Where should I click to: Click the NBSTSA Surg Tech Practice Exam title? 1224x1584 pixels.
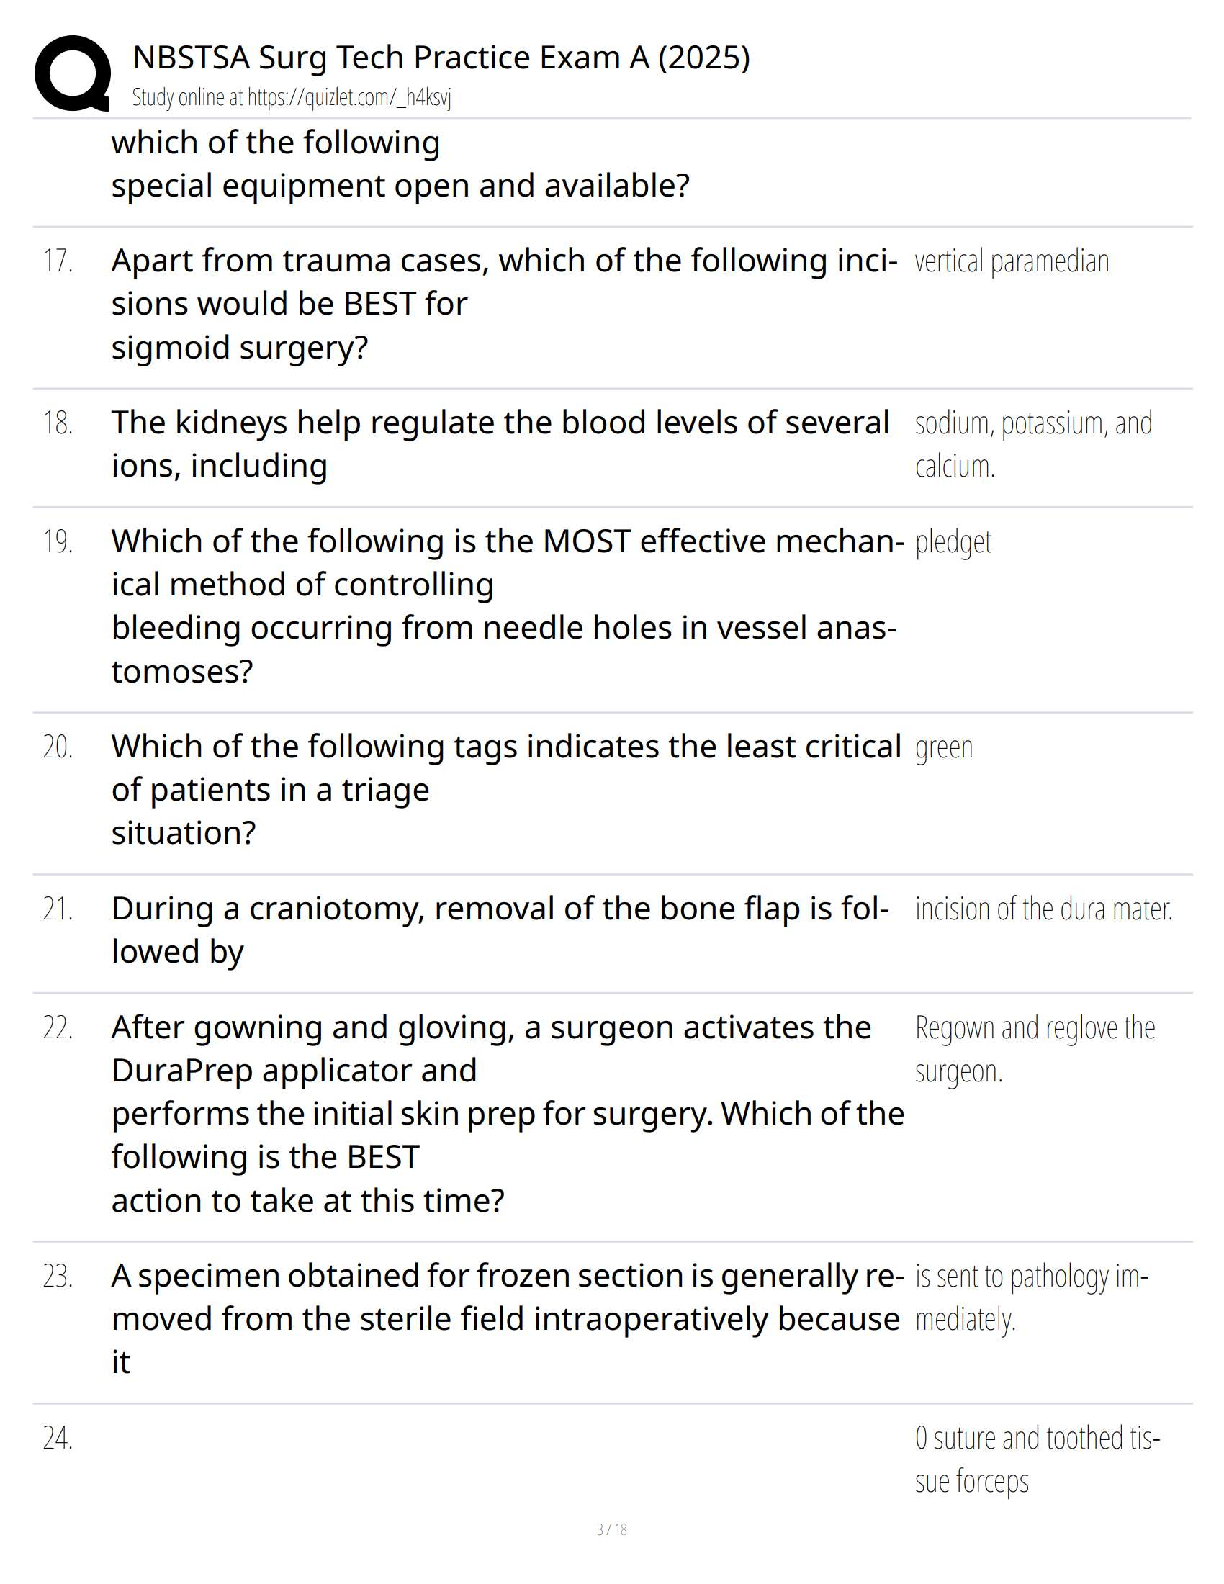(441, 57)
